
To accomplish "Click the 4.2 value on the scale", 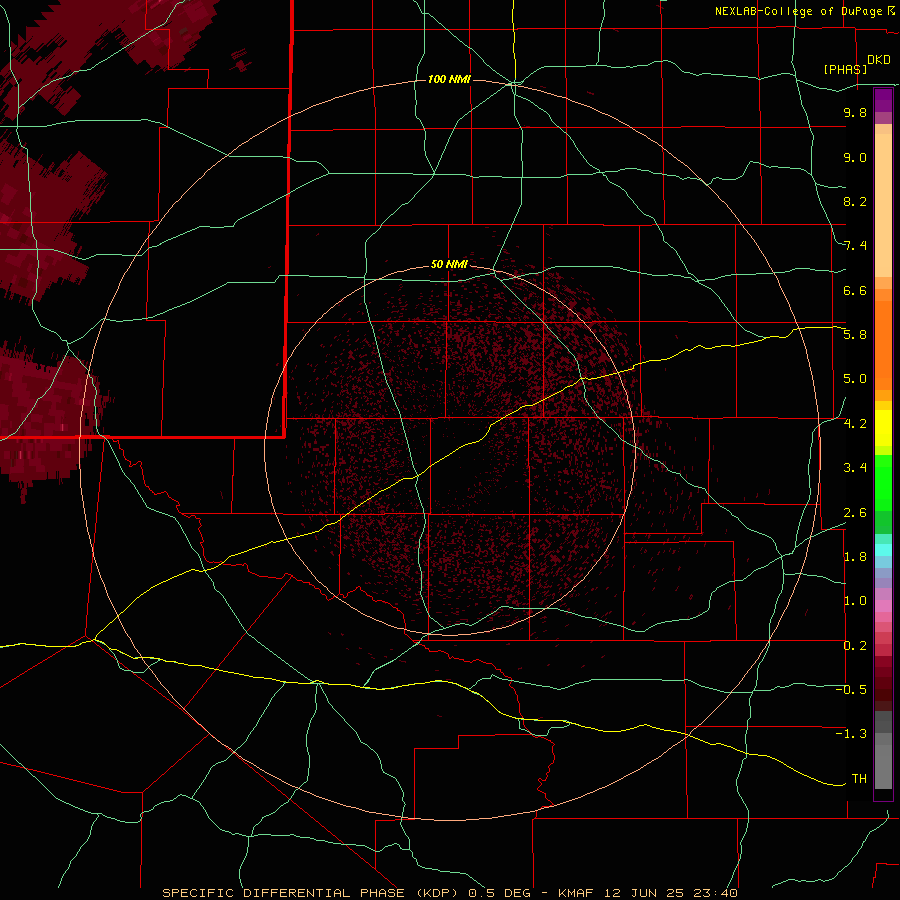I will (855, 424).
